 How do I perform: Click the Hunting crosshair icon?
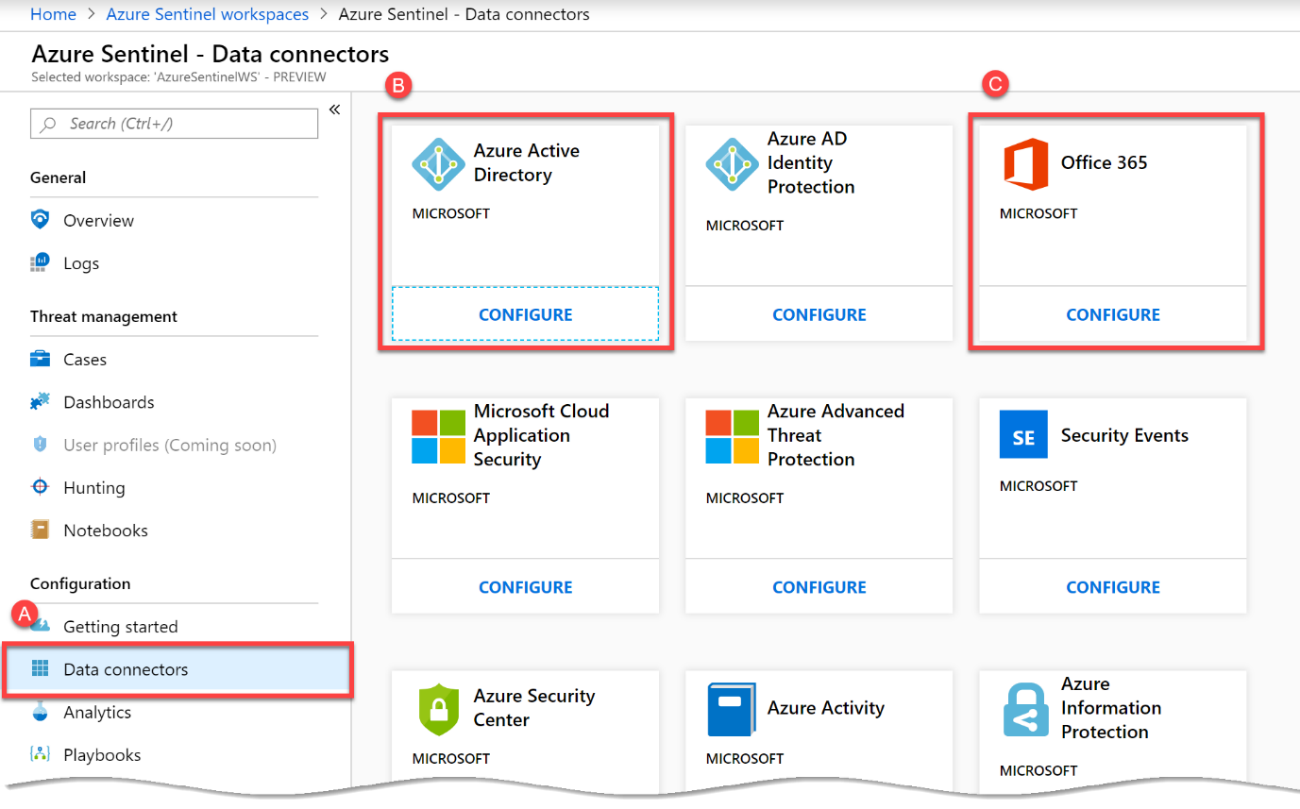[40, 488]
